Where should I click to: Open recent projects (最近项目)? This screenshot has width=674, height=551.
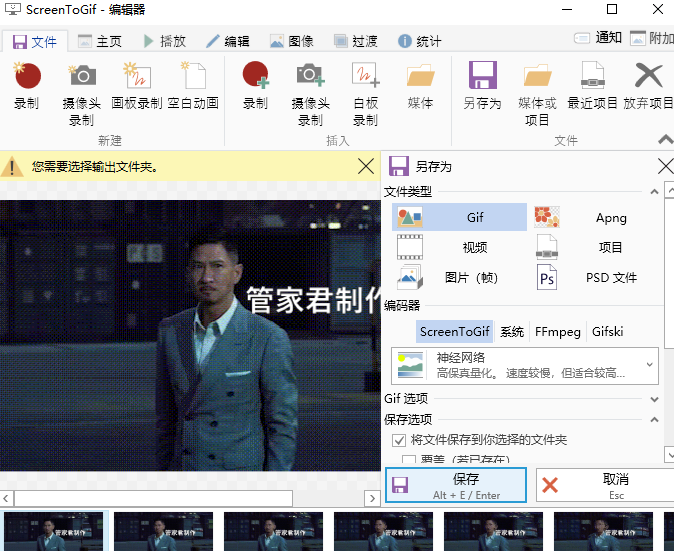(x=592, y=86)
